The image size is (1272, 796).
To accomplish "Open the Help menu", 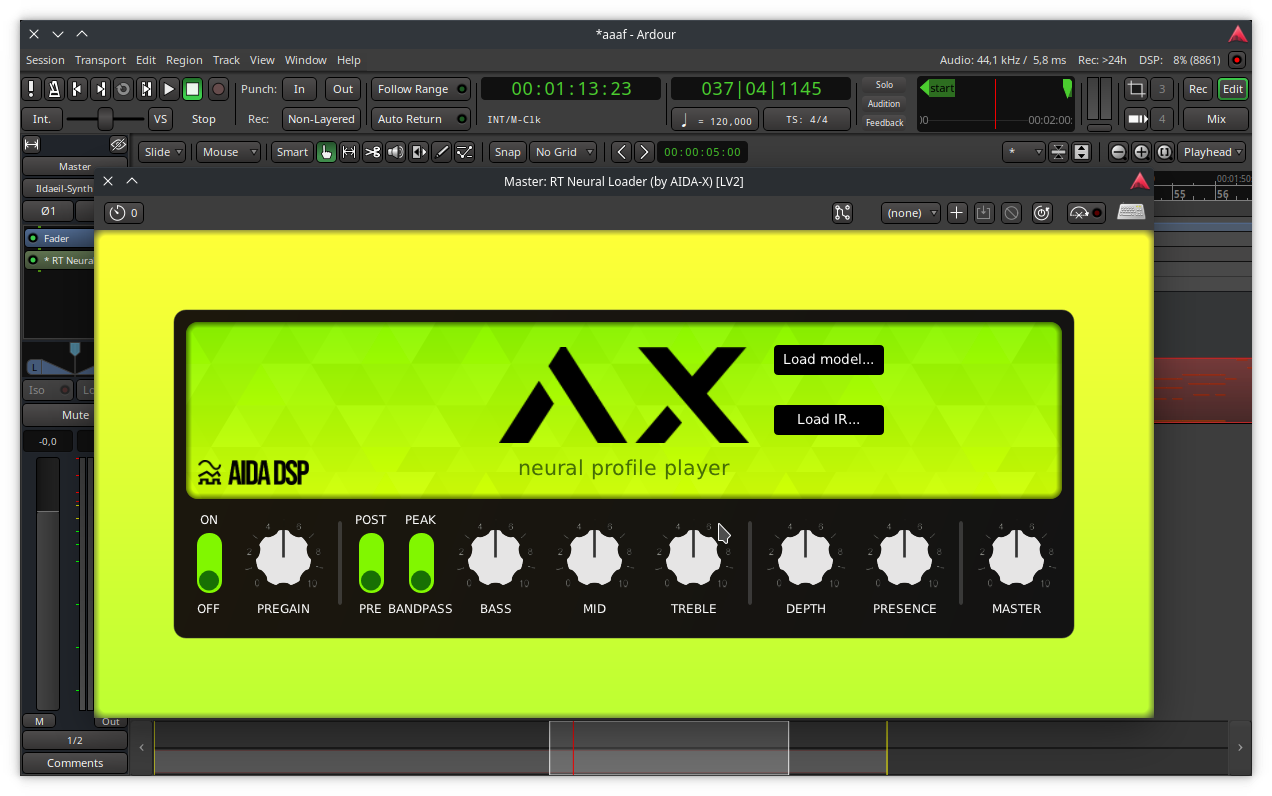I will tap(349, 60).
